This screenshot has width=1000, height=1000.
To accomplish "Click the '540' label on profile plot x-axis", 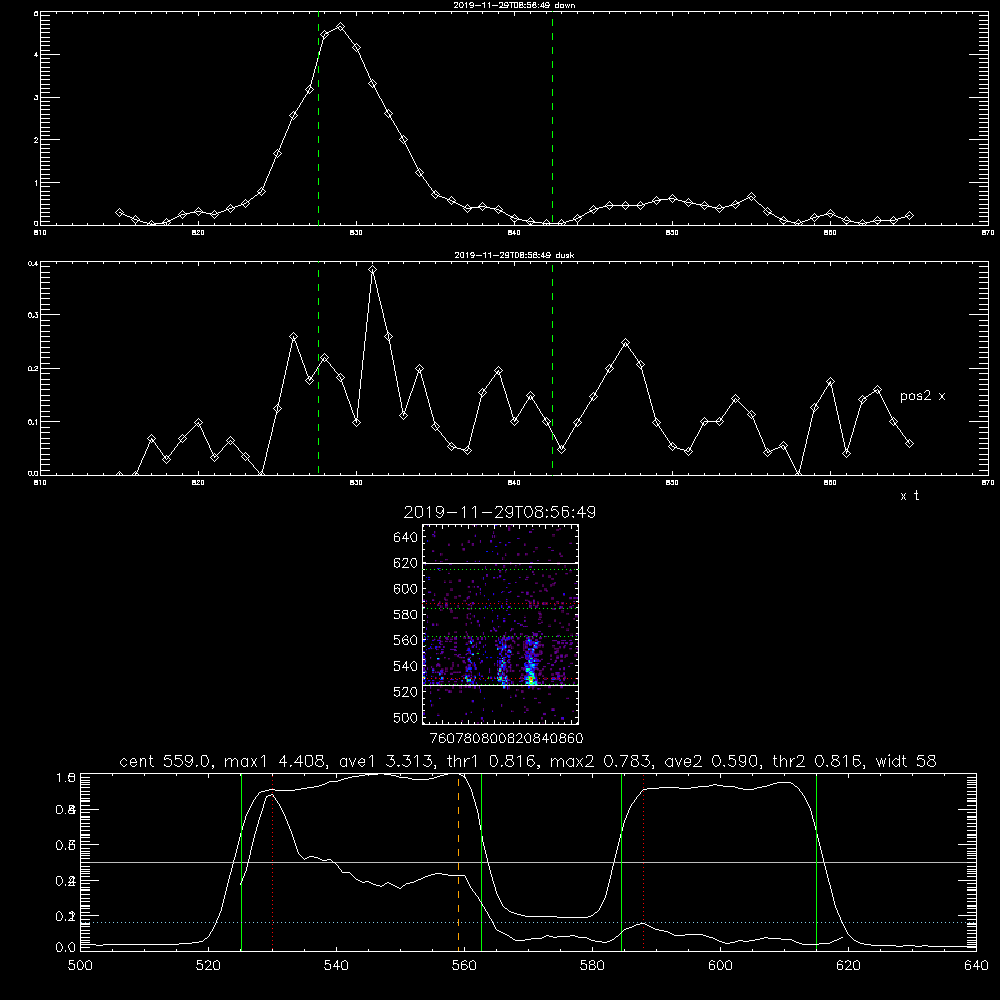I will click(x=336, y=966).
